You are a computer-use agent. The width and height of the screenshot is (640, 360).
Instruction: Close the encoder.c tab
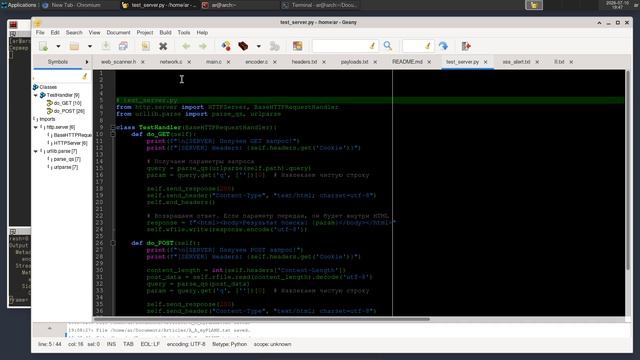point(275,62)
